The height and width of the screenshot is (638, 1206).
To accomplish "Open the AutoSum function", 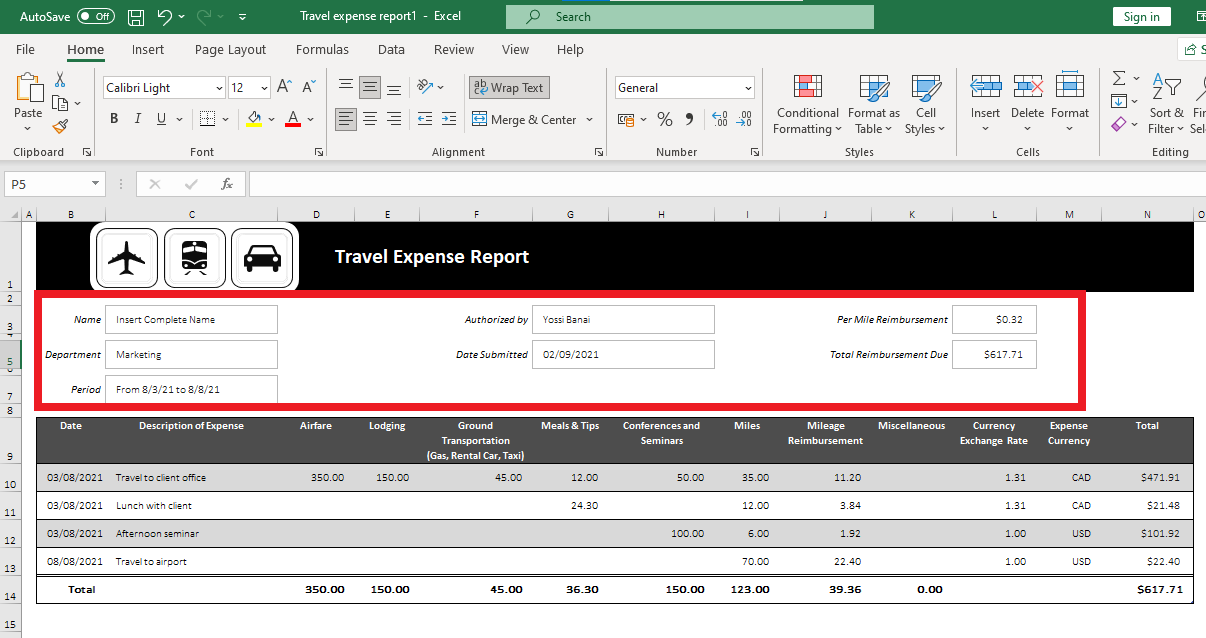I will pos(1117,78).
